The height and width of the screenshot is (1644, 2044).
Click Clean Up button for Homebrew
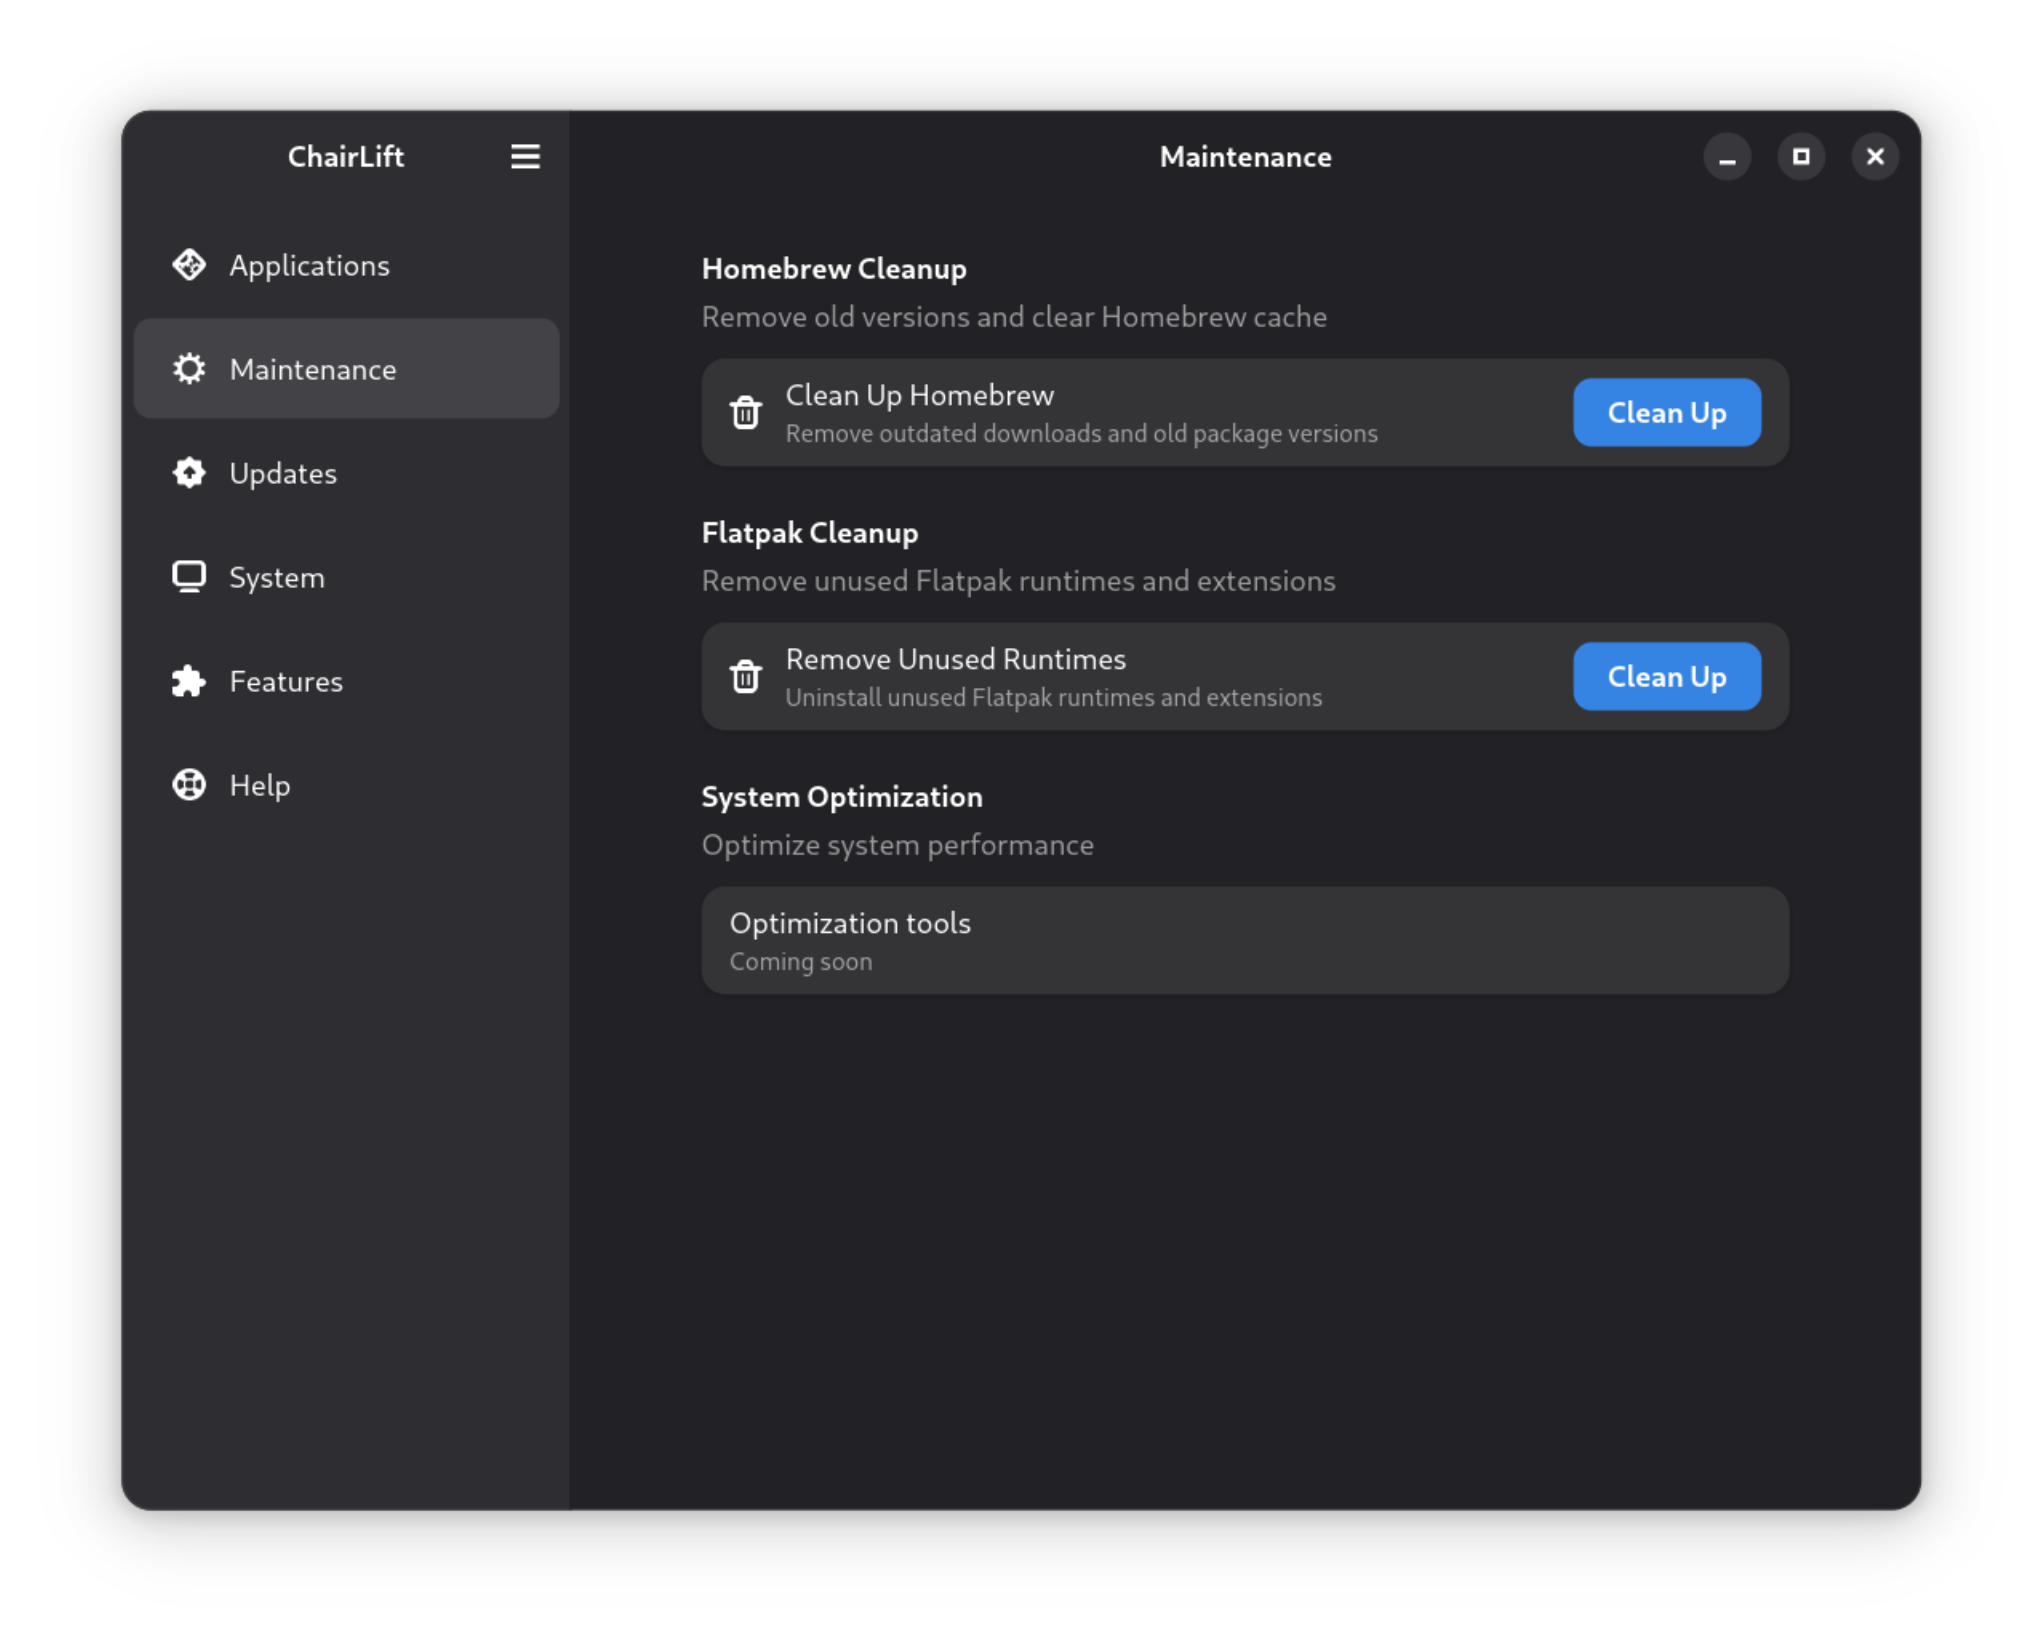point(1666,412)
